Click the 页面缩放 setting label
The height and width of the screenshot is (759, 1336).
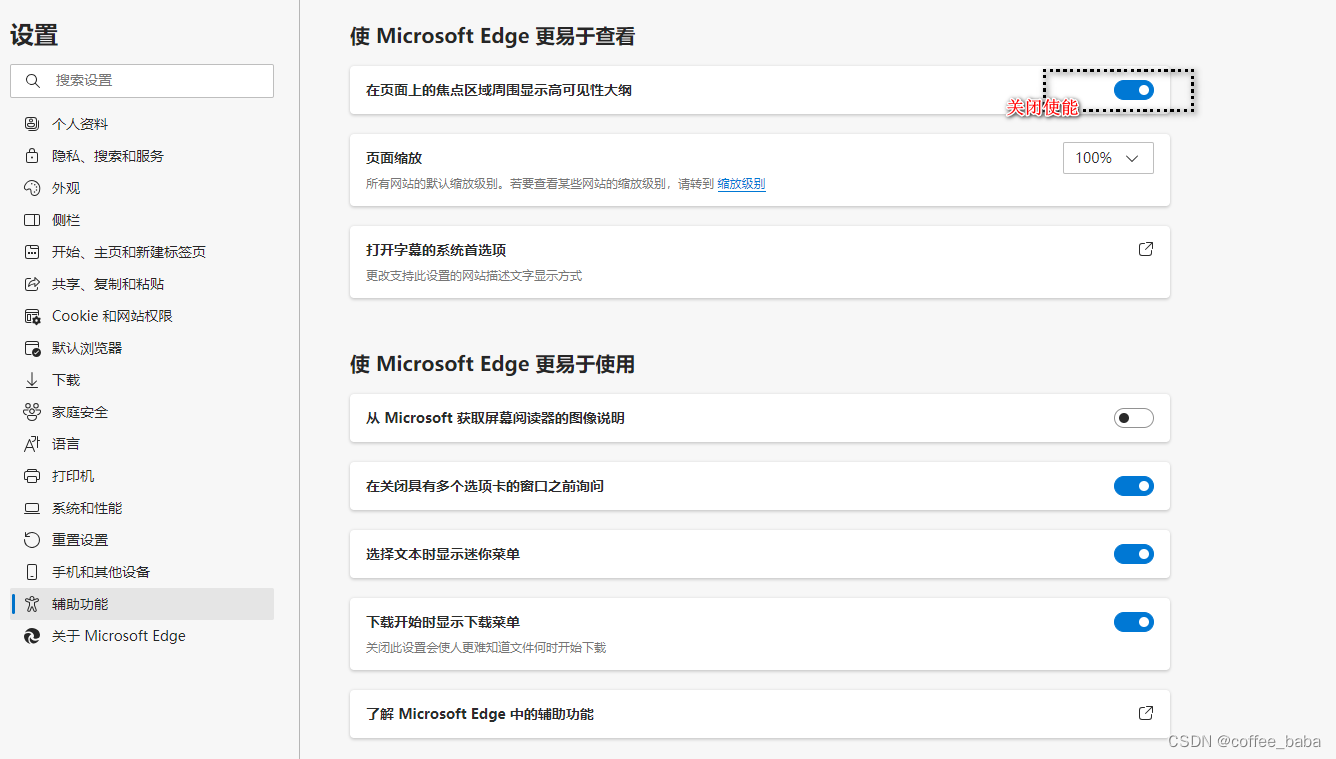point(394,158)
